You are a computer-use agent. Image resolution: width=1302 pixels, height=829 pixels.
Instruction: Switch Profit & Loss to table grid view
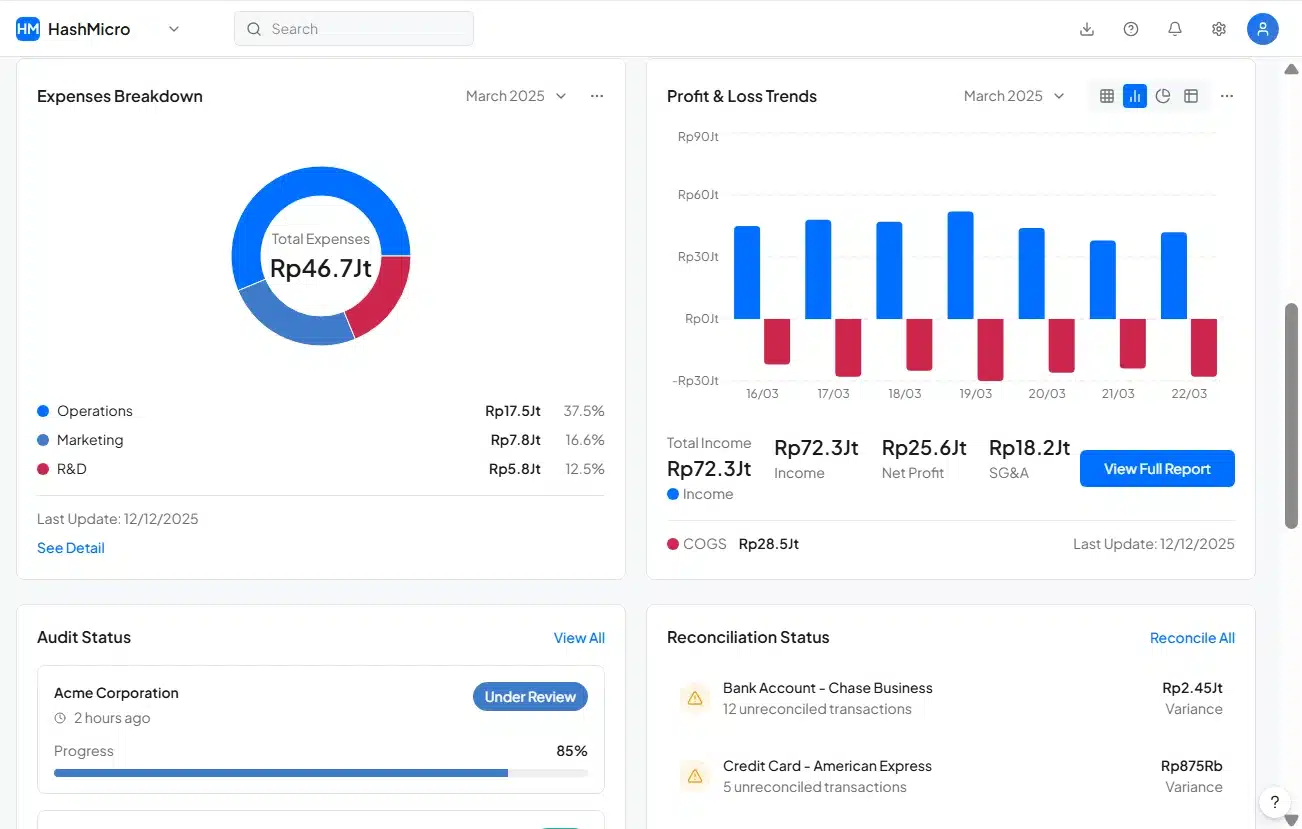point(1107,96)
